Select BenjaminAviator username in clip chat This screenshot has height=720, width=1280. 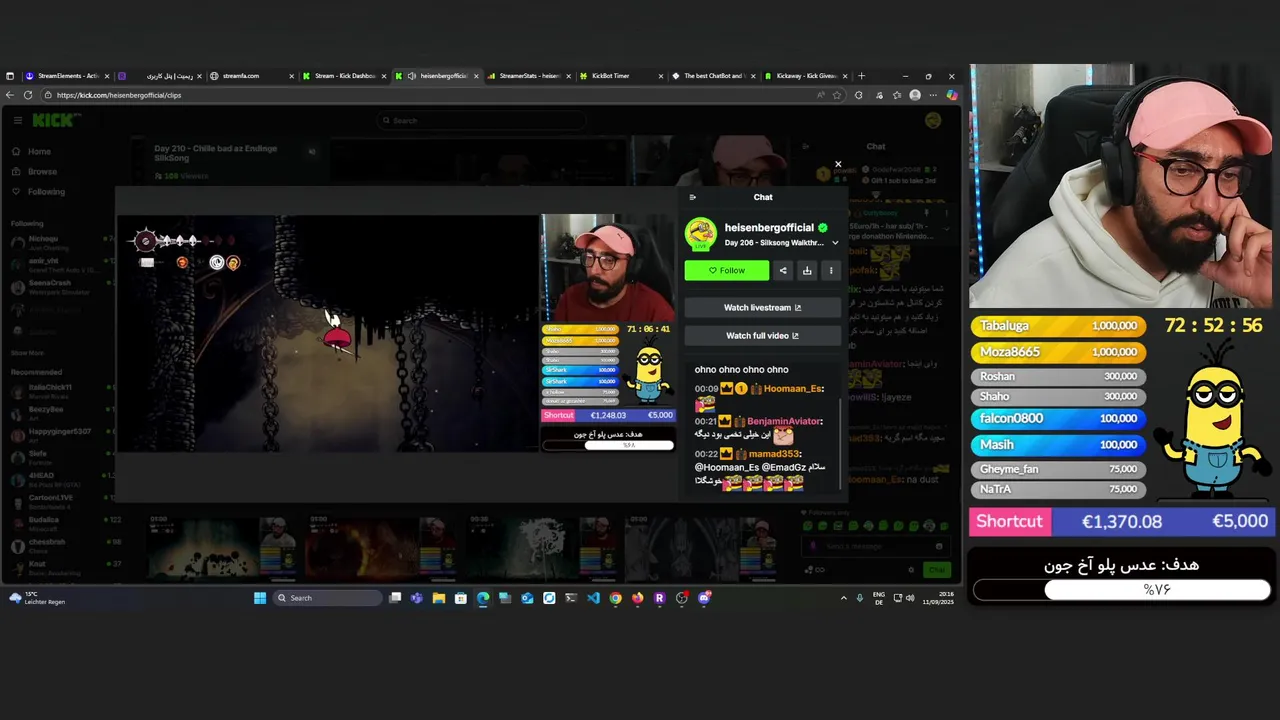click(783, 421)
